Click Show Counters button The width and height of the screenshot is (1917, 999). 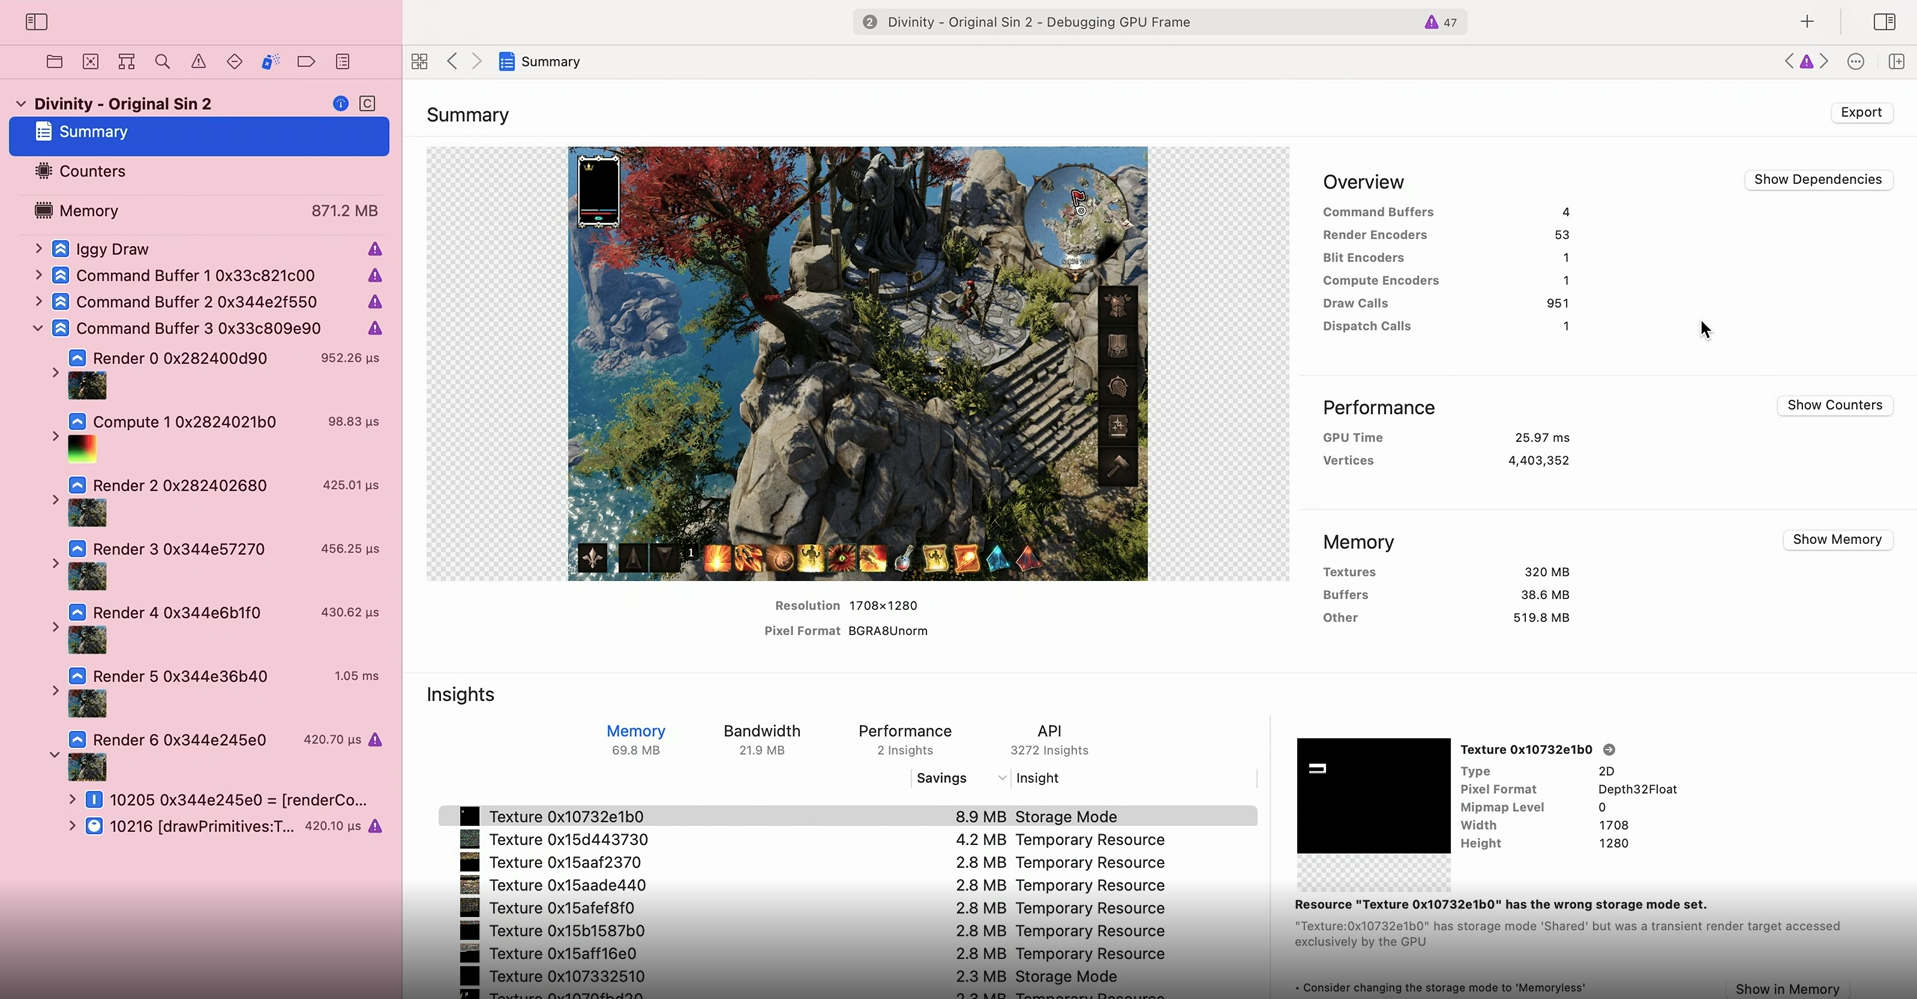click(x=1834, y=405)
